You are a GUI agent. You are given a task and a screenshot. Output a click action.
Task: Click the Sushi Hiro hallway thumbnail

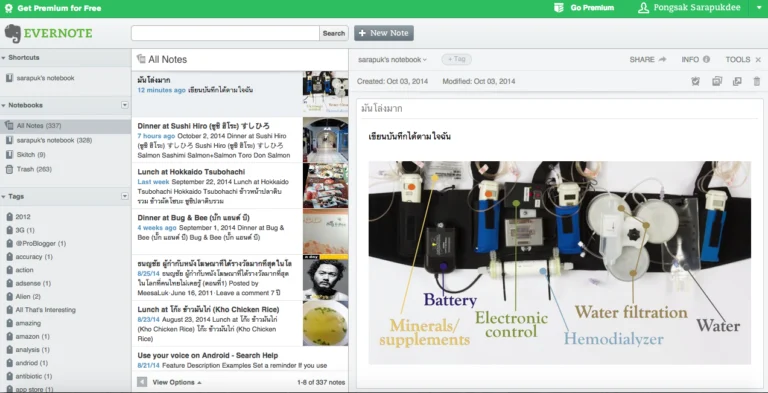click(325, 140)
